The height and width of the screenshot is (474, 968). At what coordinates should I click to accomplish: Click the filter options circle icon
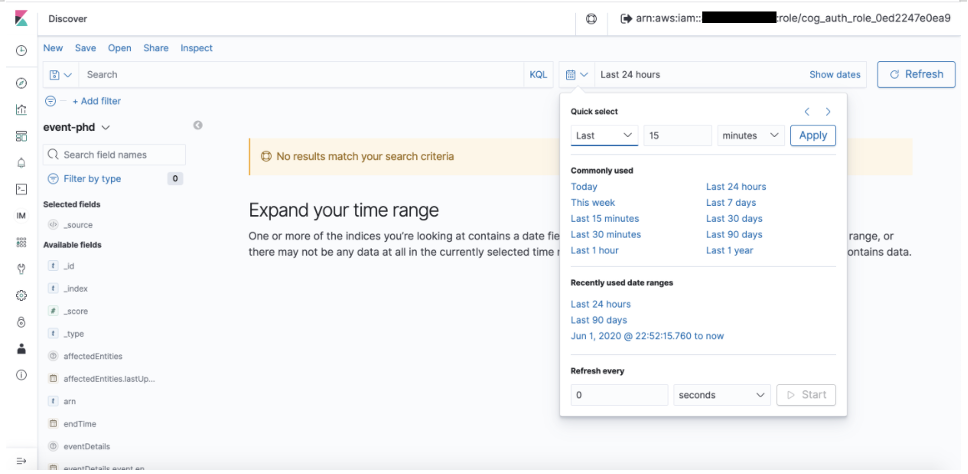click(x=51, y=101)
